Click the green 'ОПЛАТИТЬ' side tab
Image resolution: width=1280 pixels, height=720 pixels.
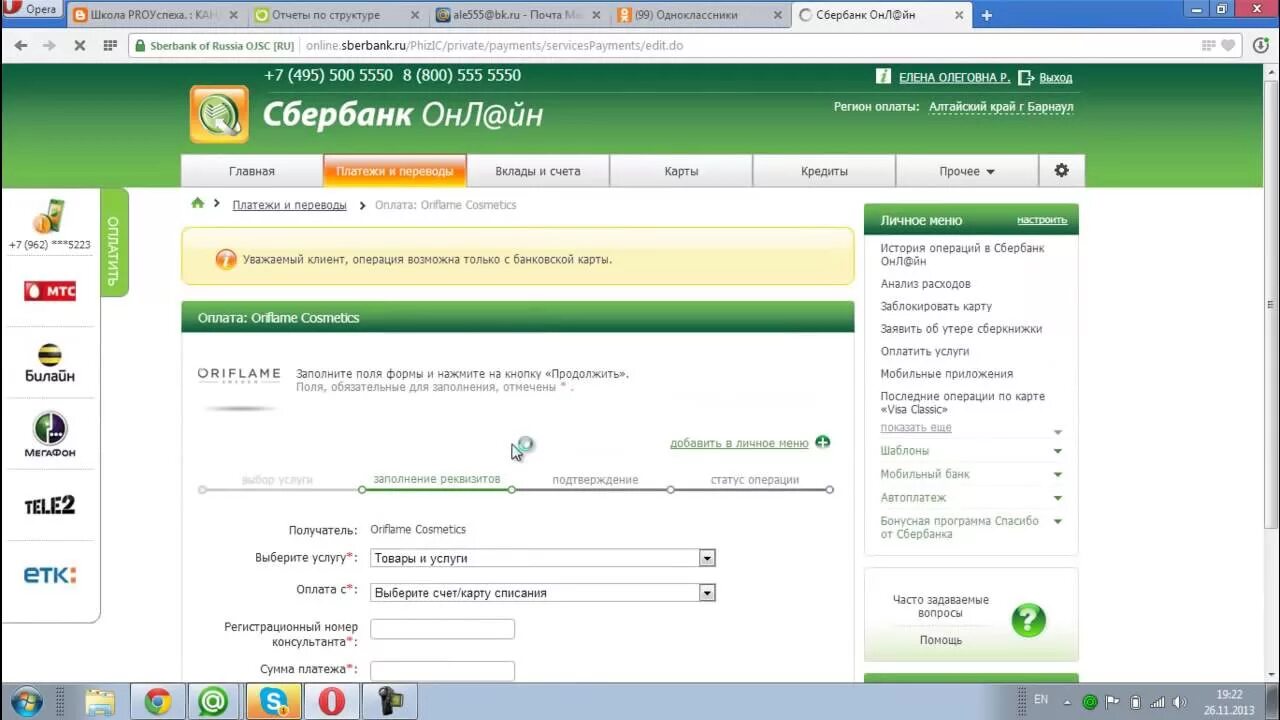pos(114,243)
